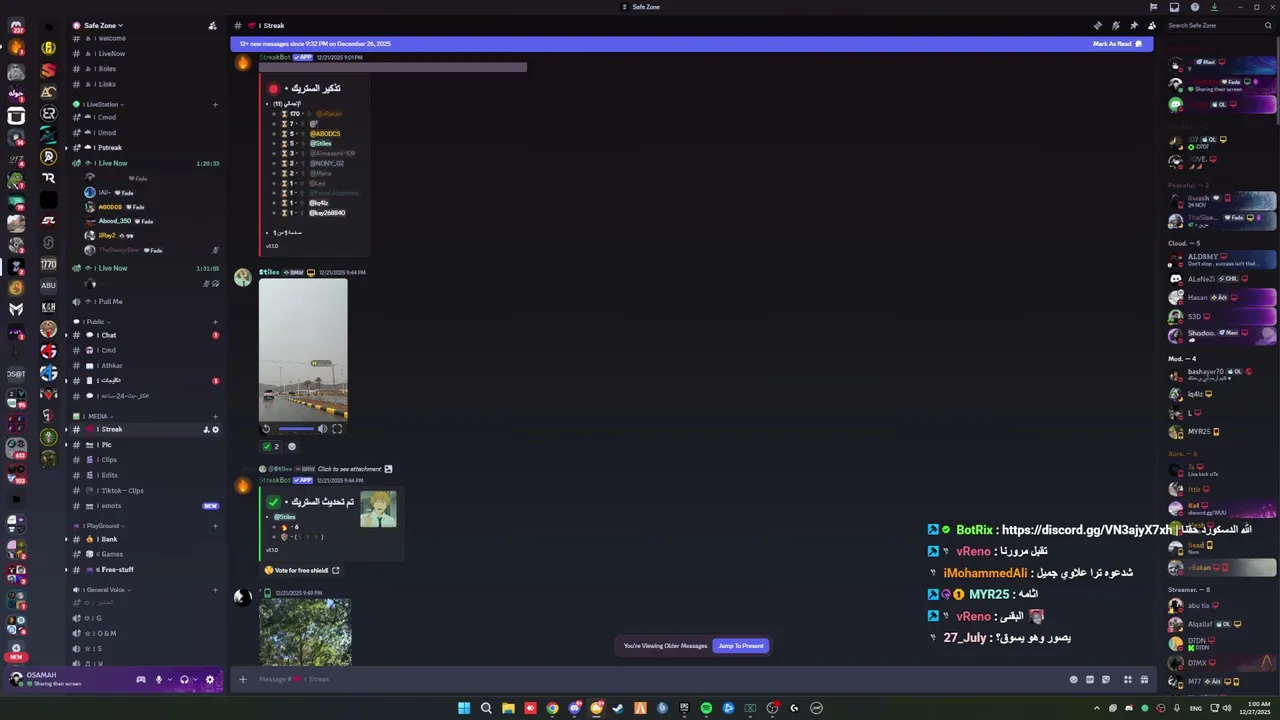Open Windows Start menu
The image size is (1280, 720).
(x=464, y=708)
